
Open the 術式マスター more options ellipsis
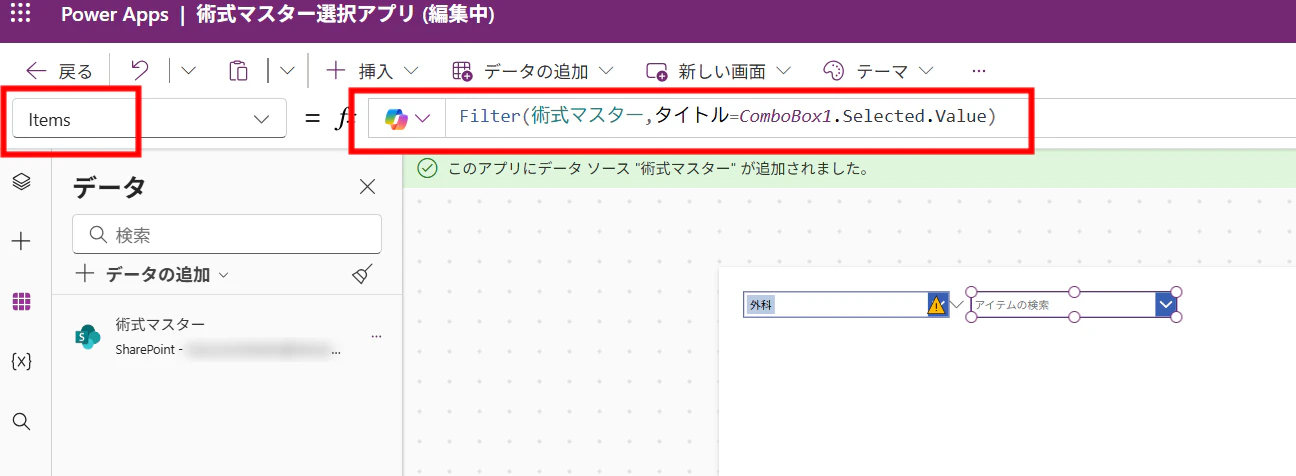[376, 337]
